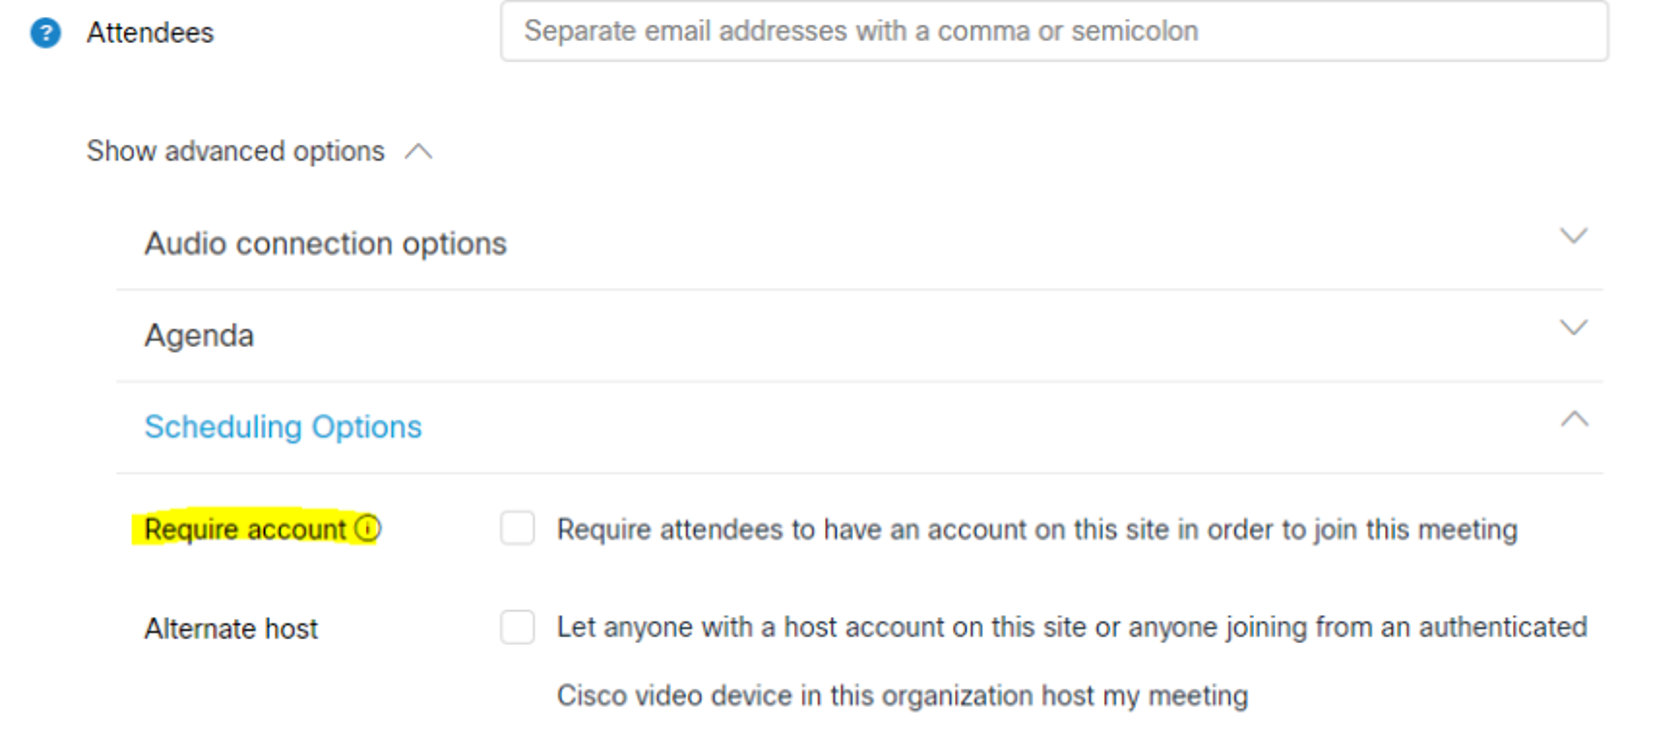Click the Attendees email input field
Viewport: 1680px width, 753px height.
tap(1054, 31)
